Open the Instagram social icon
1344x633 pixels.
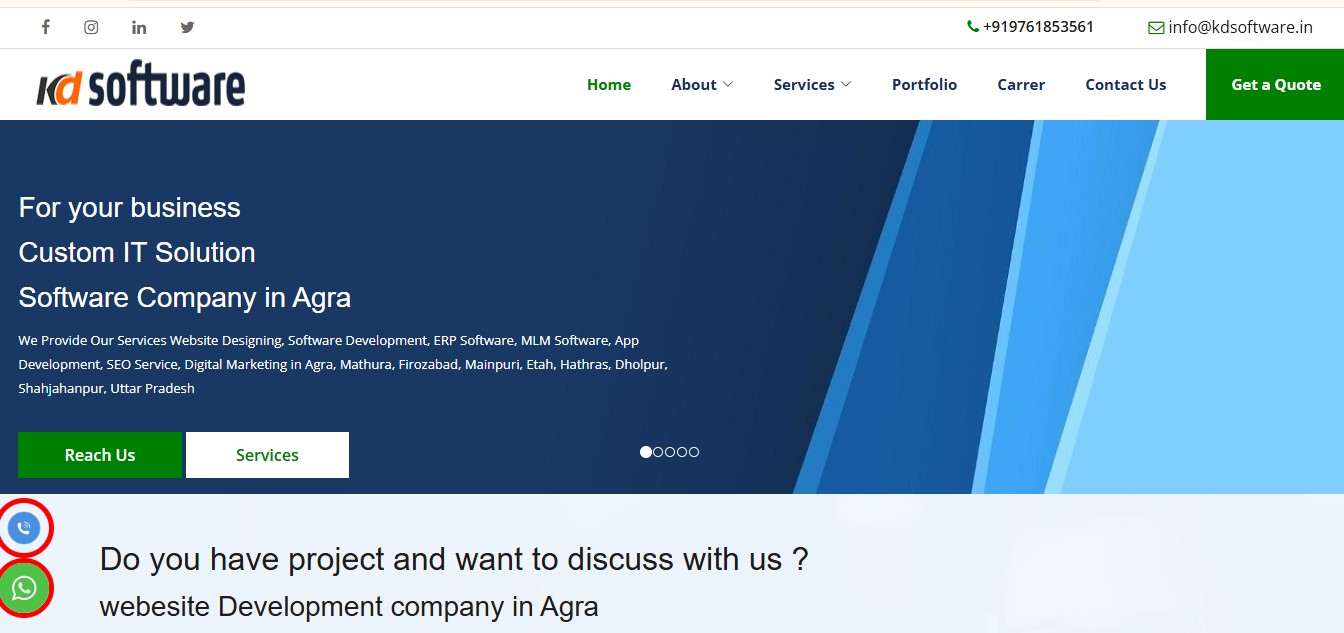tap(91, 27)
